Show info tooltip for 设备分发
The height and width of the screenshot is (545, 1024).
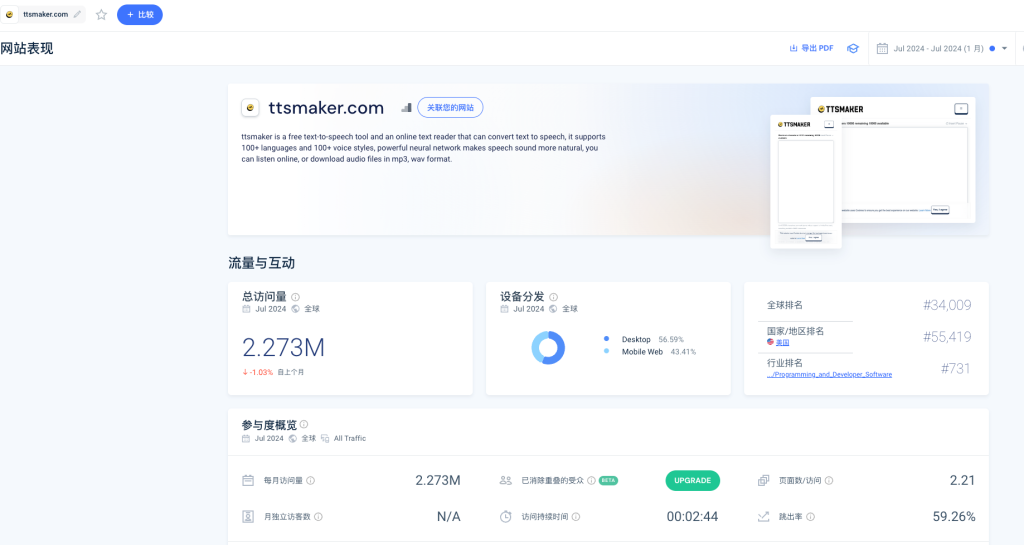click(x=554, y=297)
